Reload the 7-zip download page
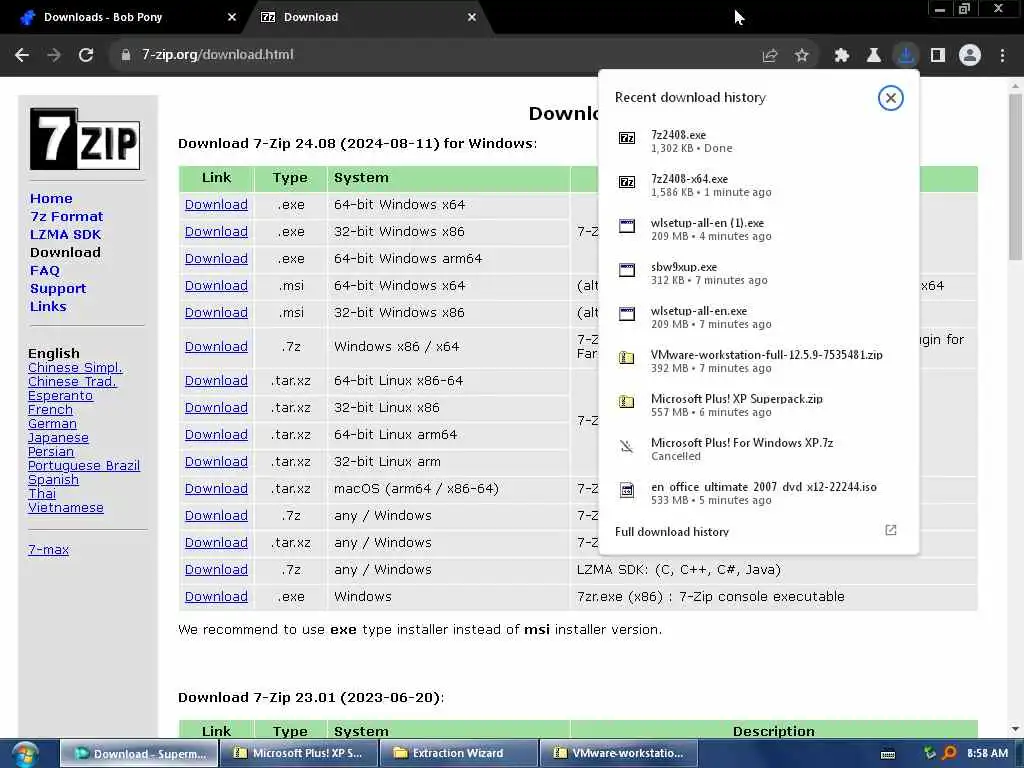Screen dimensions: 1024x768 click(86, 55)
